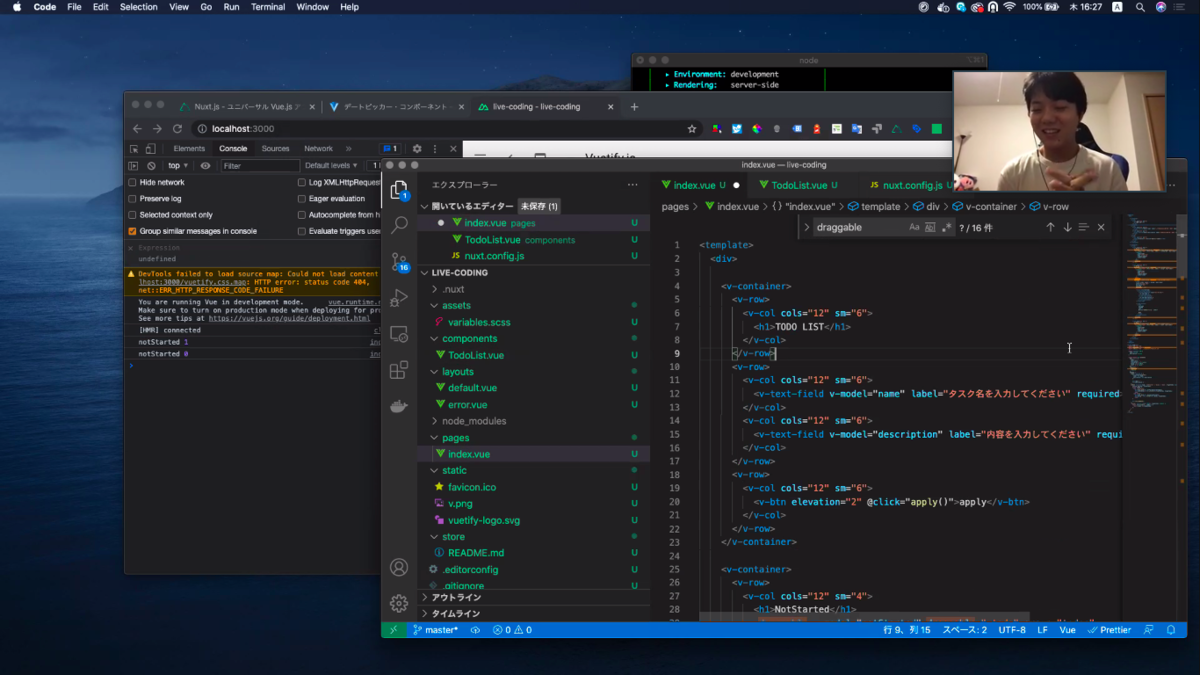Uncheck Group similar messages in console

click(x=132, y=231)
